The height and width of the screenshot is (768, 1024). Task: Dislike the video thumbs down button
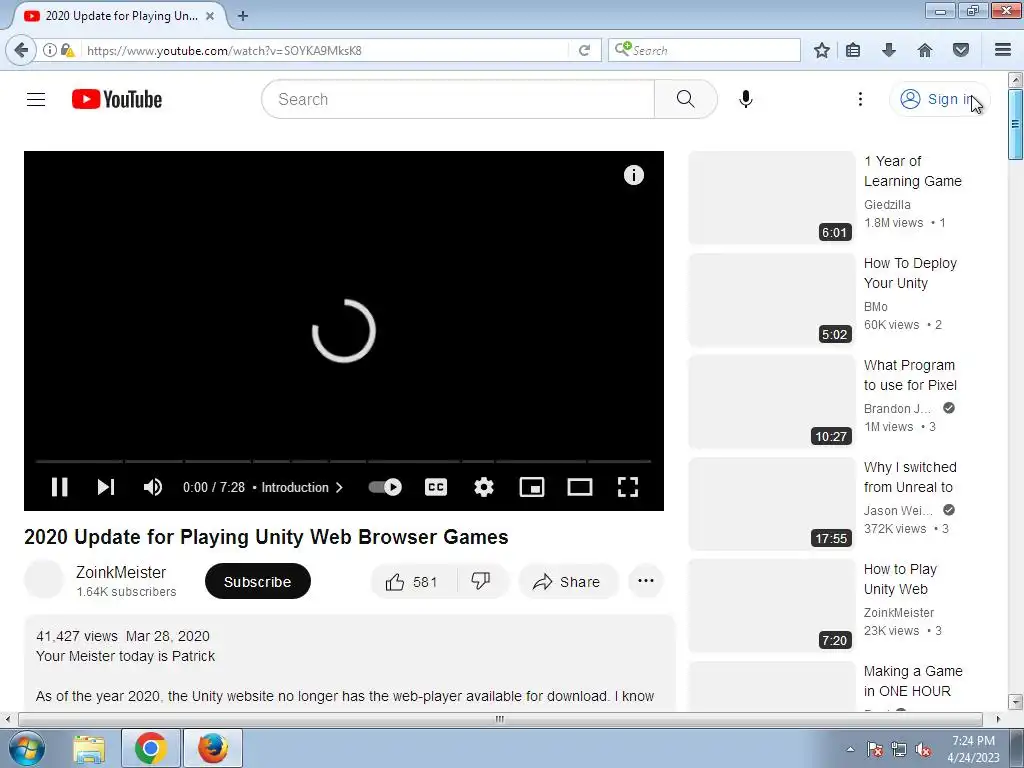tap(481, 581)
